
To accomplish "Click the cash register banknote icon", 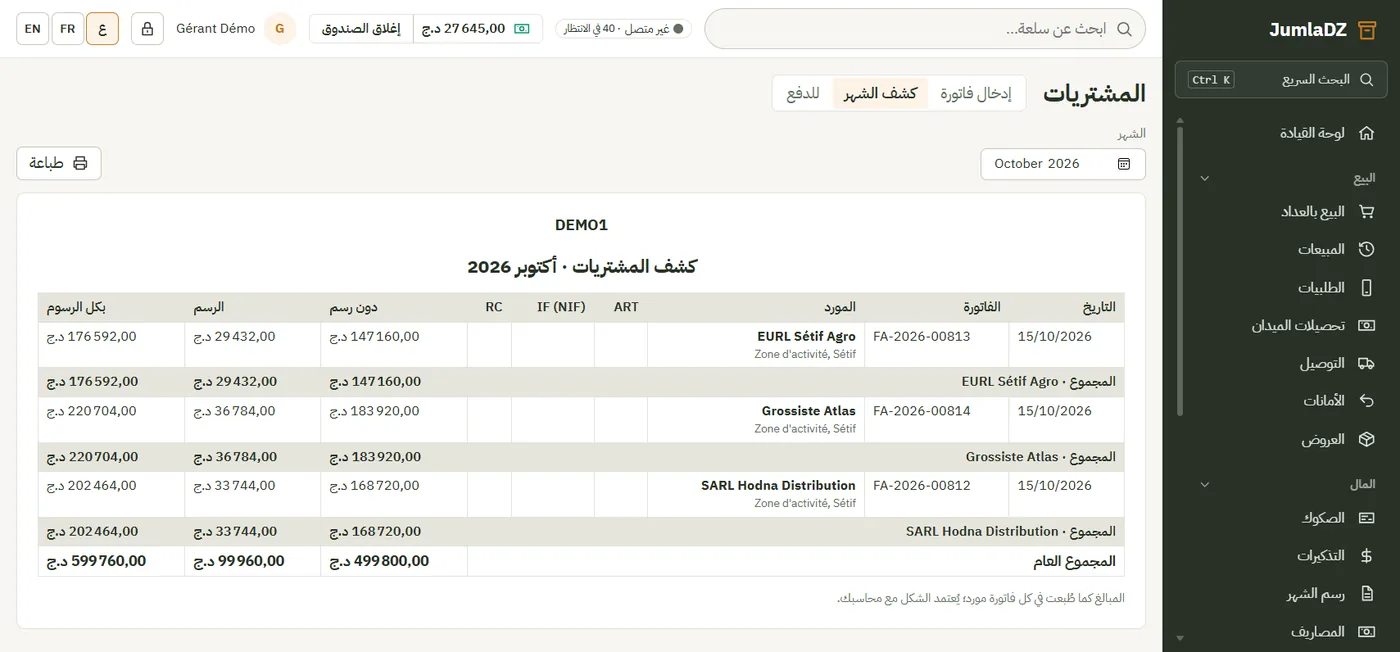I will click(x=522, y=29).
